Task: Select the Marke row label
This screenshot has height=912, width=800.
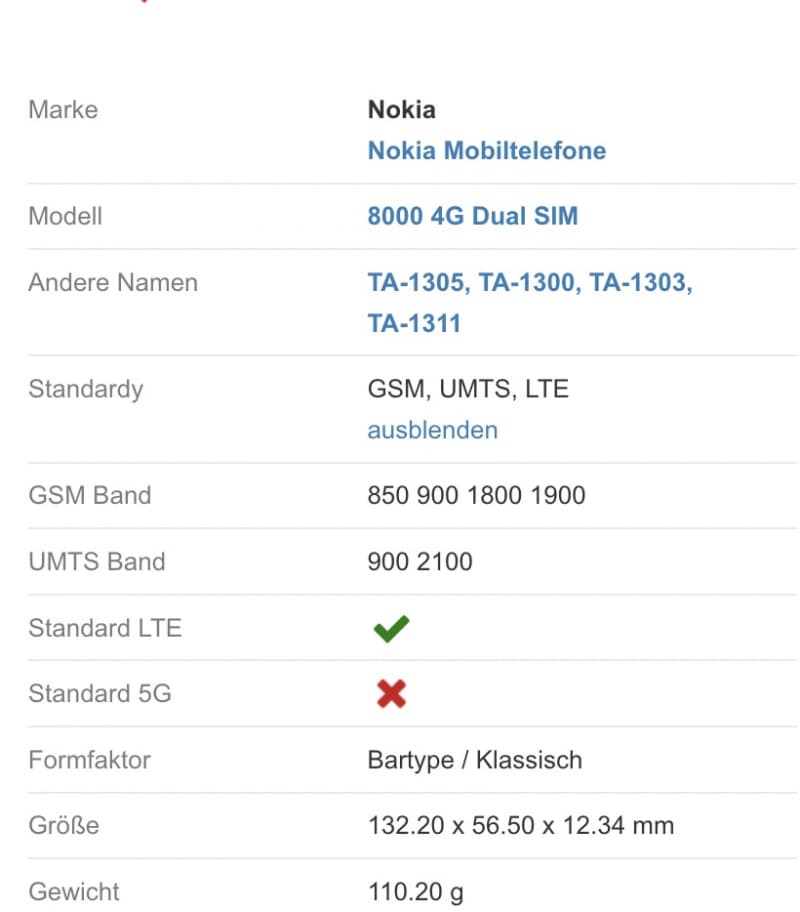Action: click(63, 110)
